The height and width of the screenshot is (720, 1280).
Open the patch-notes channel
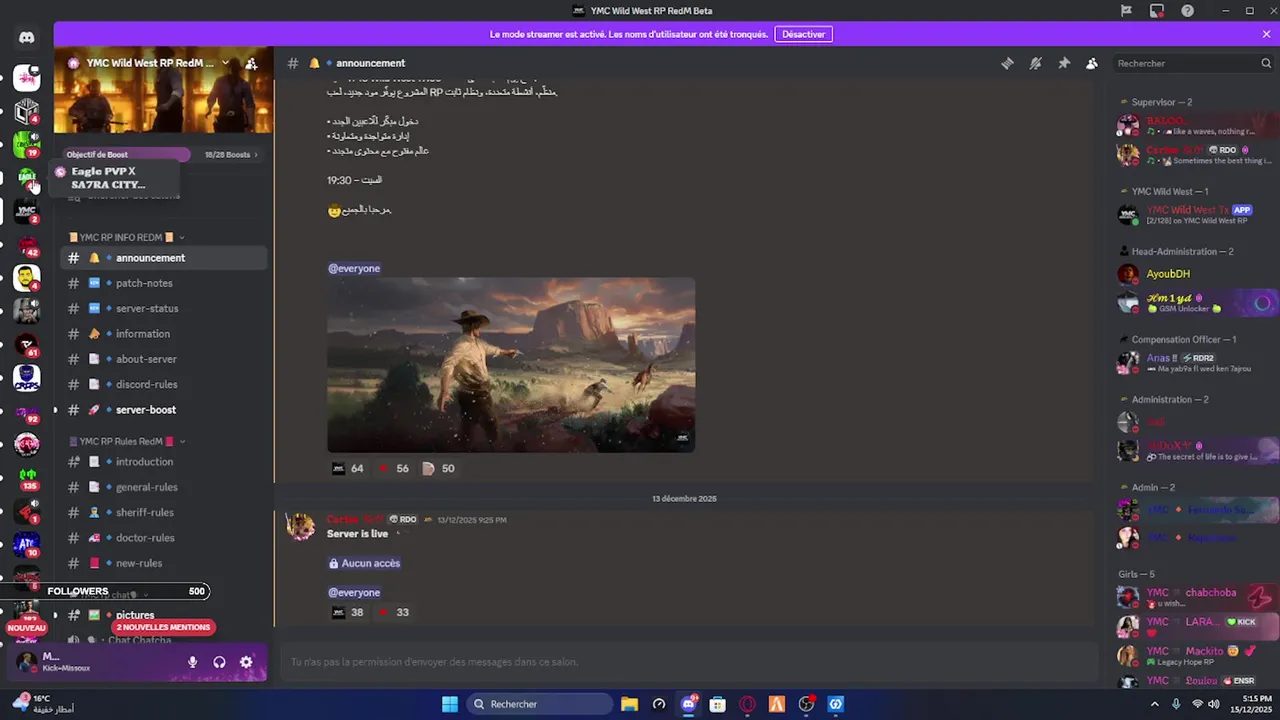pos(163,283)
